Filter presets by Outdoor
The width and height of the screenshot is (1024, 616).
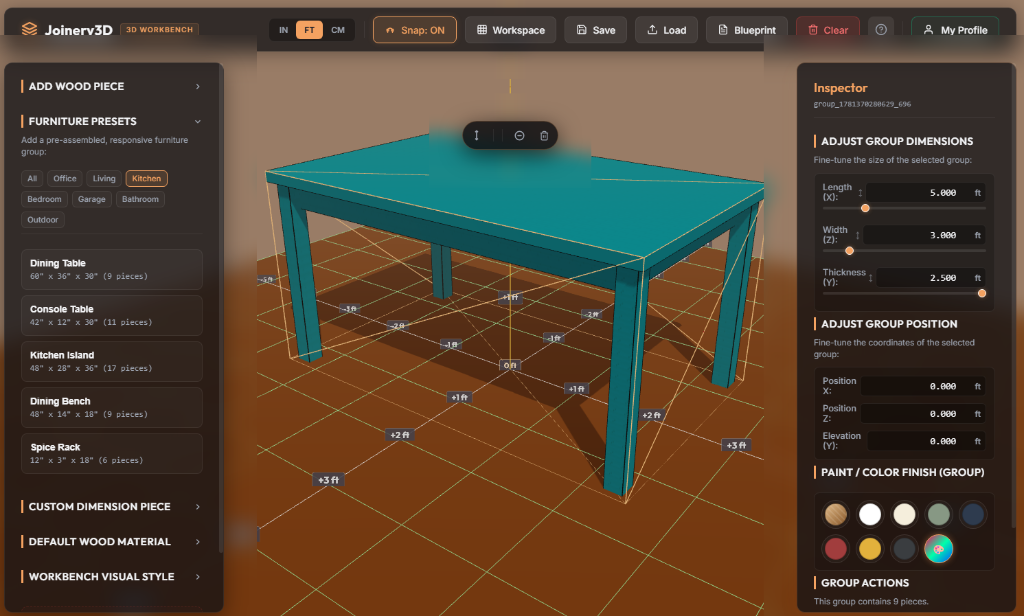(x=42, y=220)
